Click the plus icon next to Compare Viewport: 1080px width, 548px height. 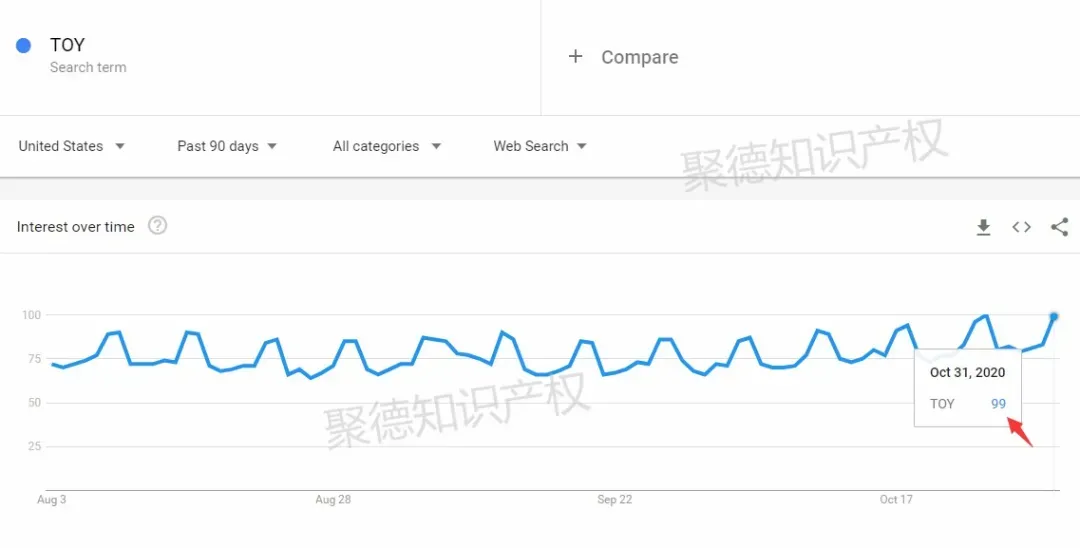click(575, 56)
